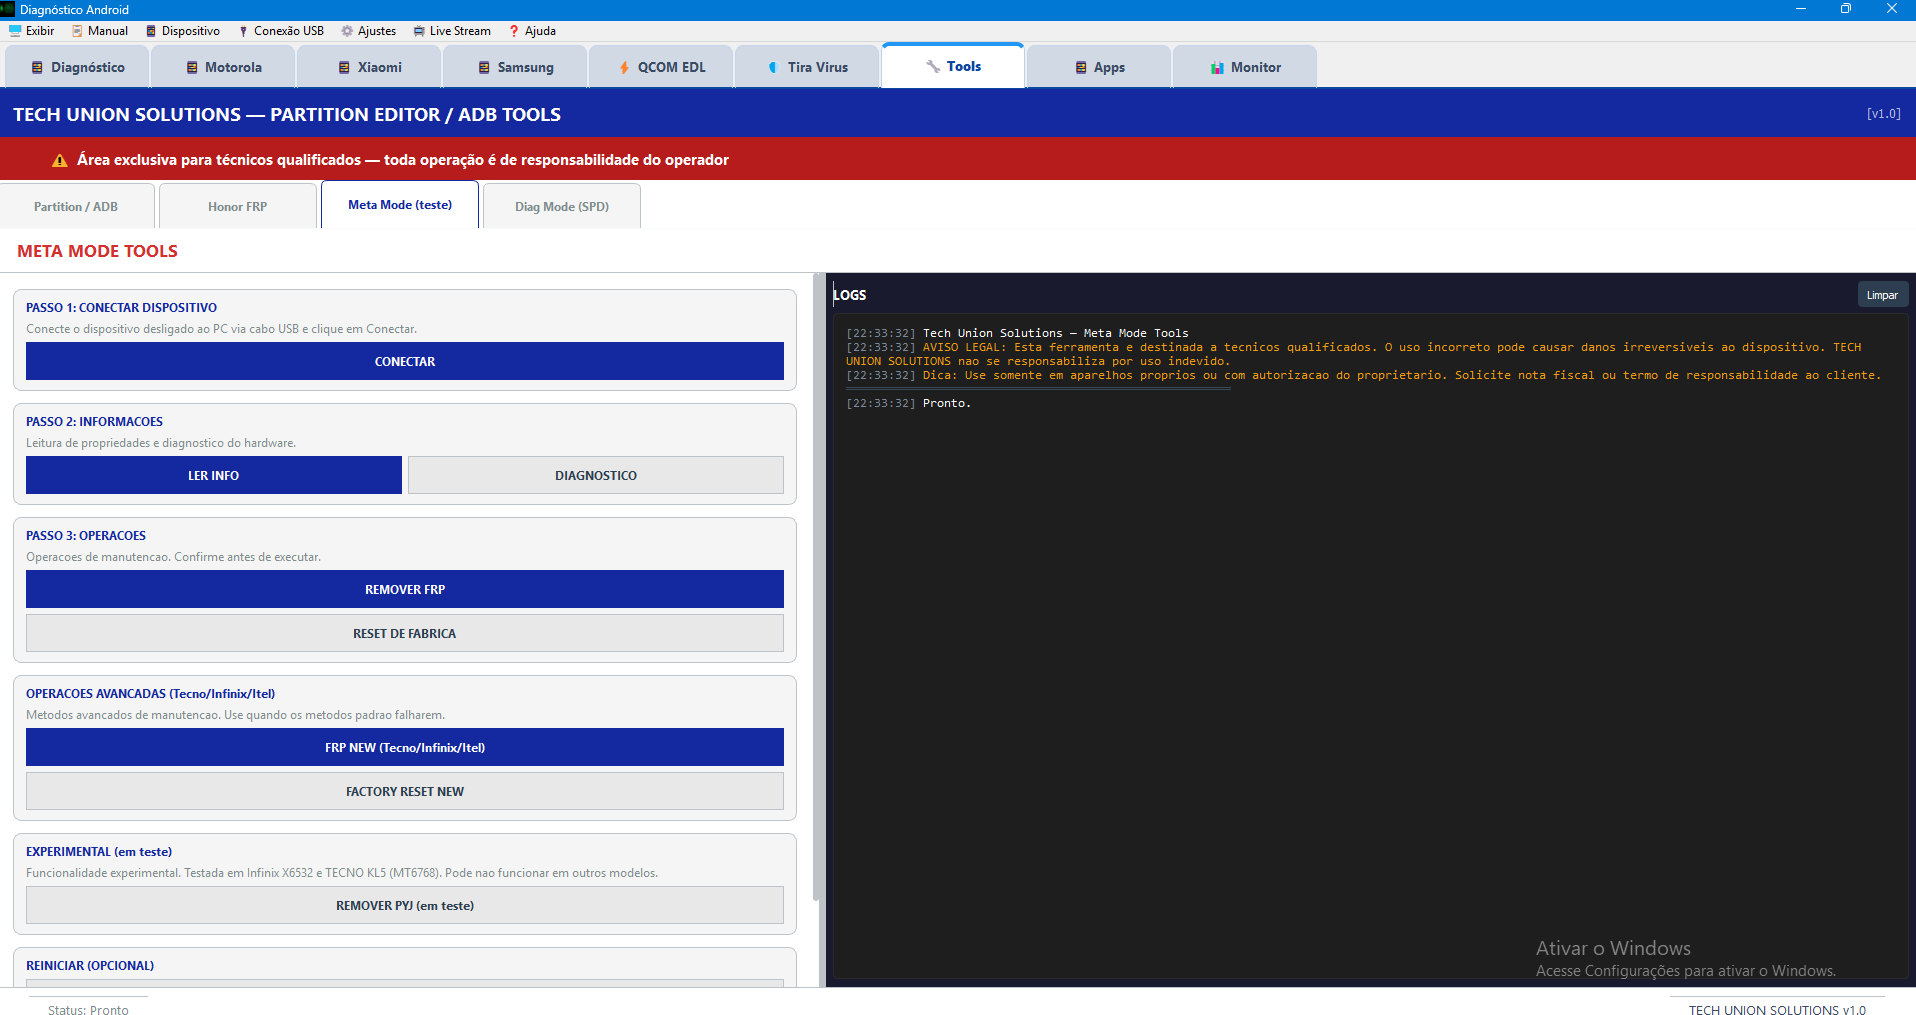Open the Ajuda menu
Screen dimensions: 1916x1015
[531, 31]
